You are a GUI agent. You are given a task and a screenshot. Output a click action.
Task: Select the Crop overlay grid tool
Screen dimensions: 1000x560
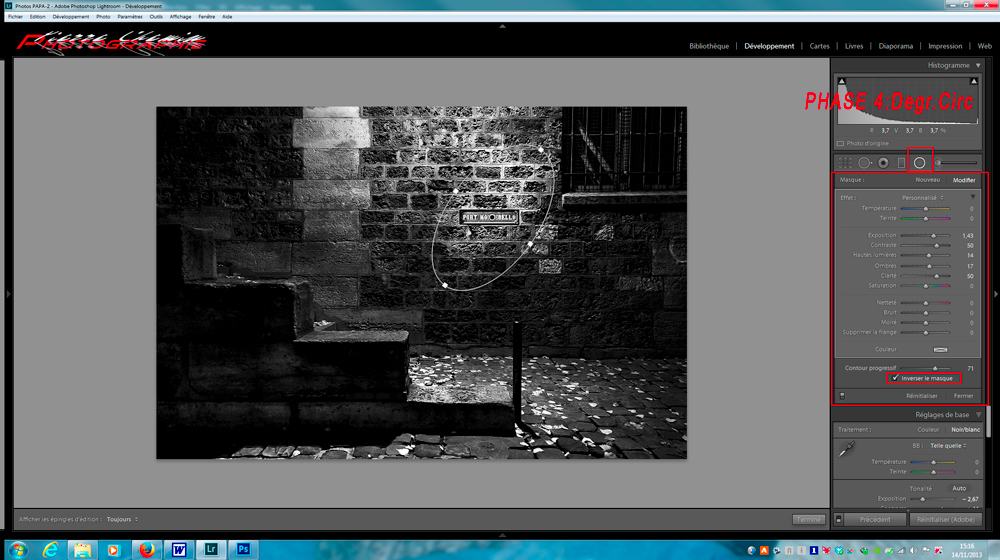pyautogui.click(x=846, y=162)
